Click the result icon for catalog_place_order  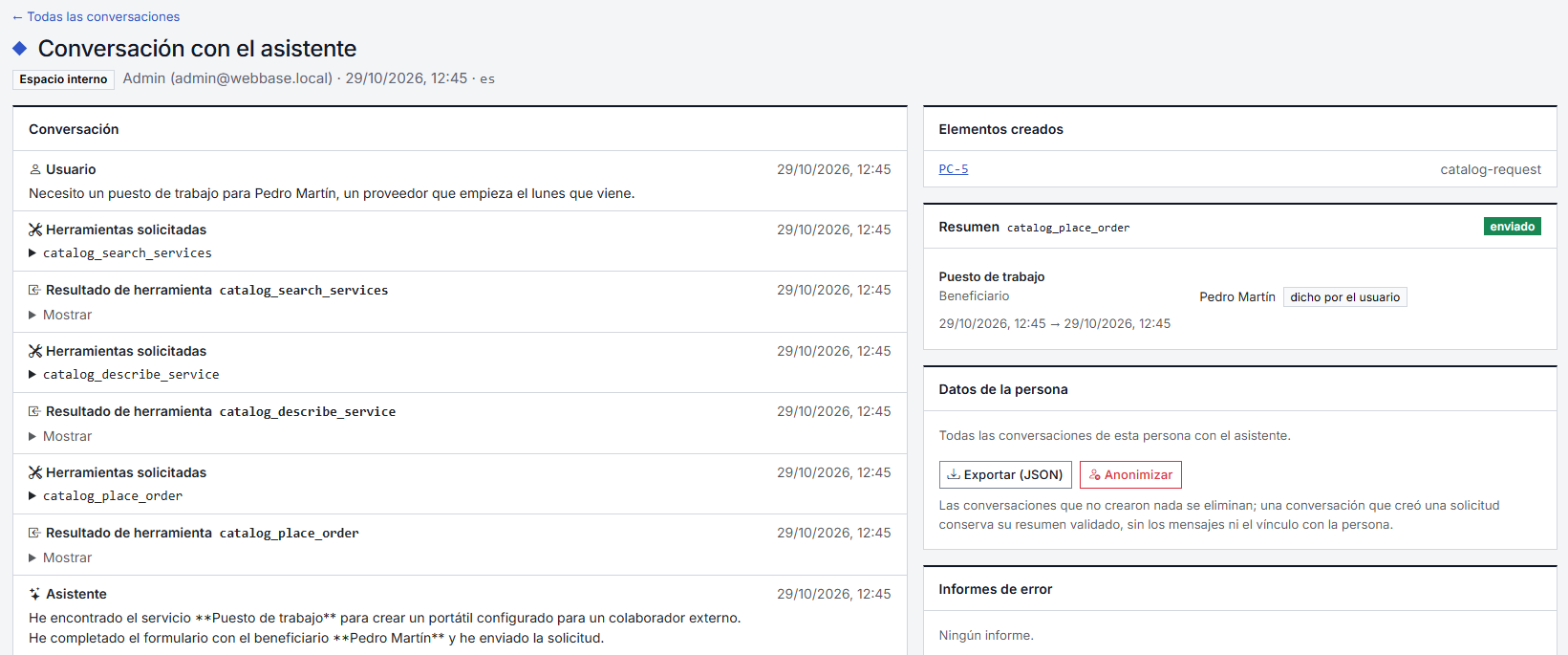tap(35, 533)
